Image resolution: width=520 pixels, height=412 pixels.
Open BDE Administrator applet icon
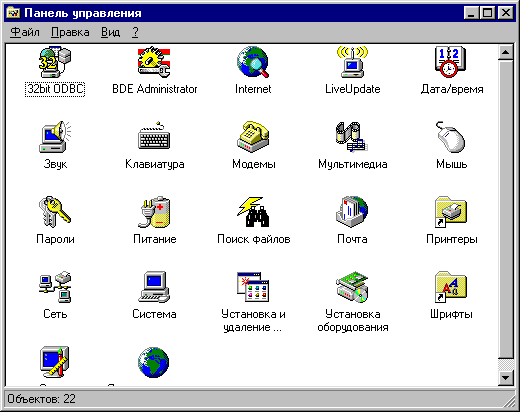tap(154, 62)
